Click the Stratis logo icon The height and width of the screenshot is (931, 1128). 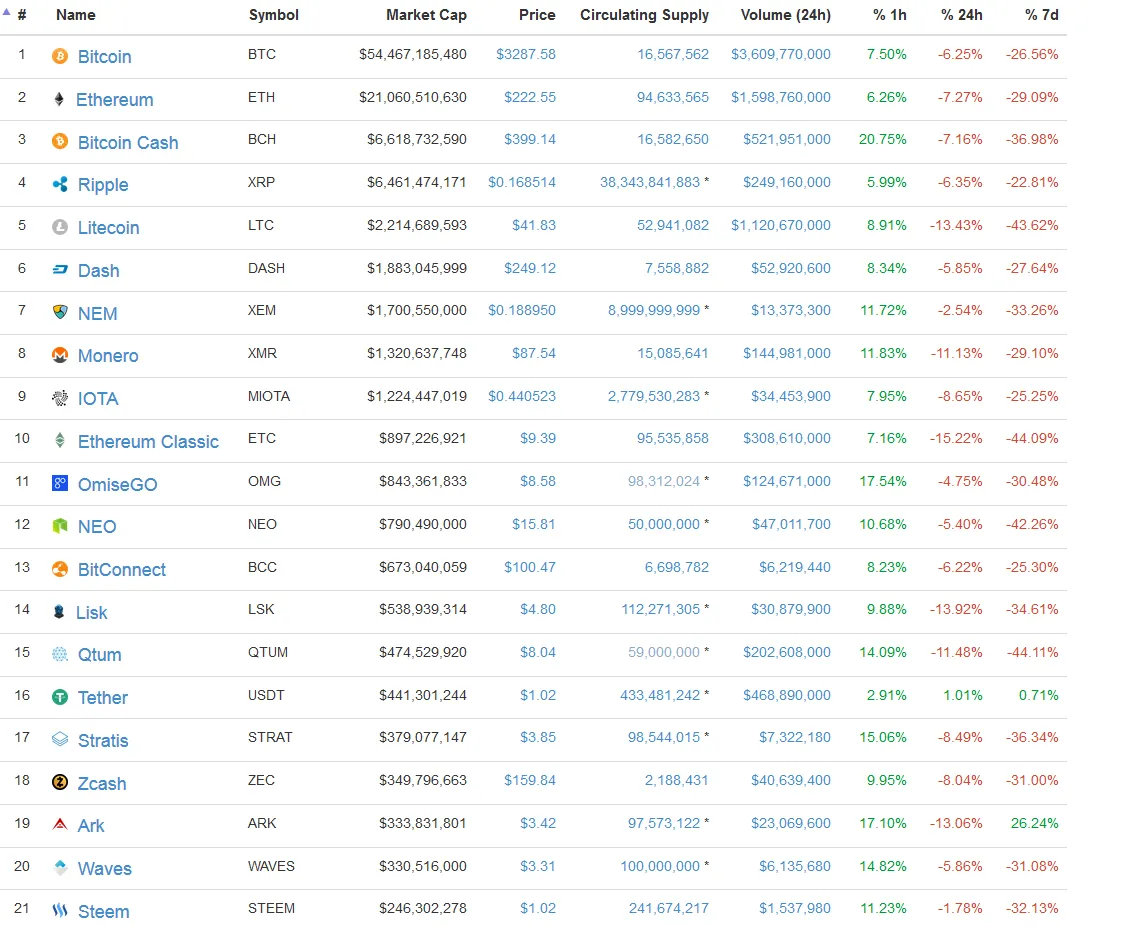click(60, 740)
